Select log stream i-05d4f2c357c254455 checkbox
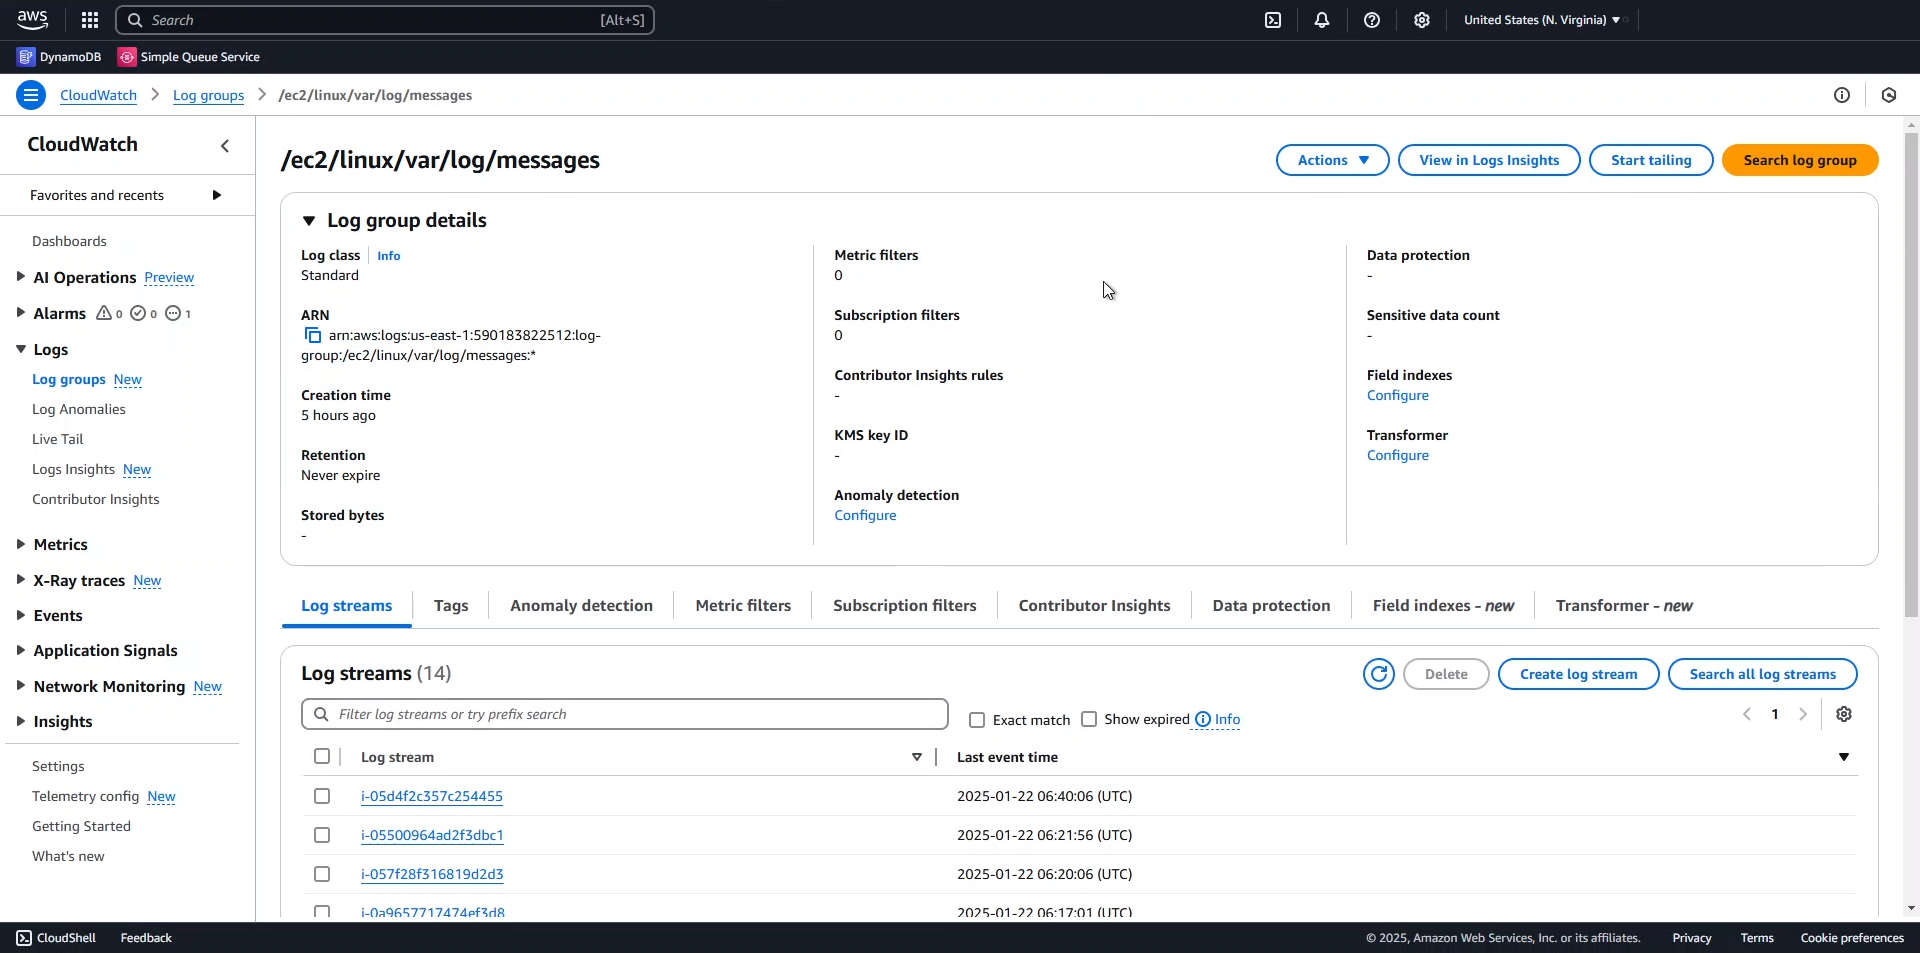 pyautogui.click(x=322, y=797)
